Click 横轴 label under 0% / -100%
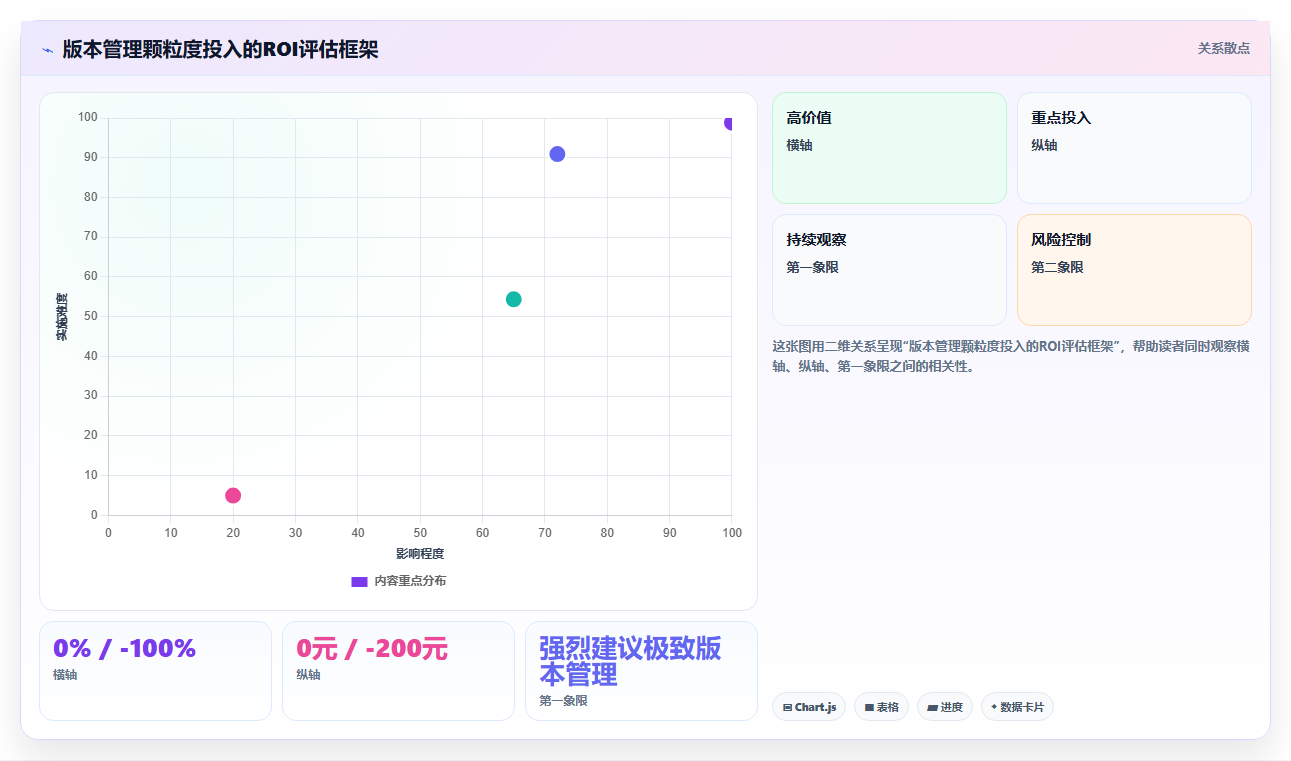1291x761 pixels. [65, 675]
